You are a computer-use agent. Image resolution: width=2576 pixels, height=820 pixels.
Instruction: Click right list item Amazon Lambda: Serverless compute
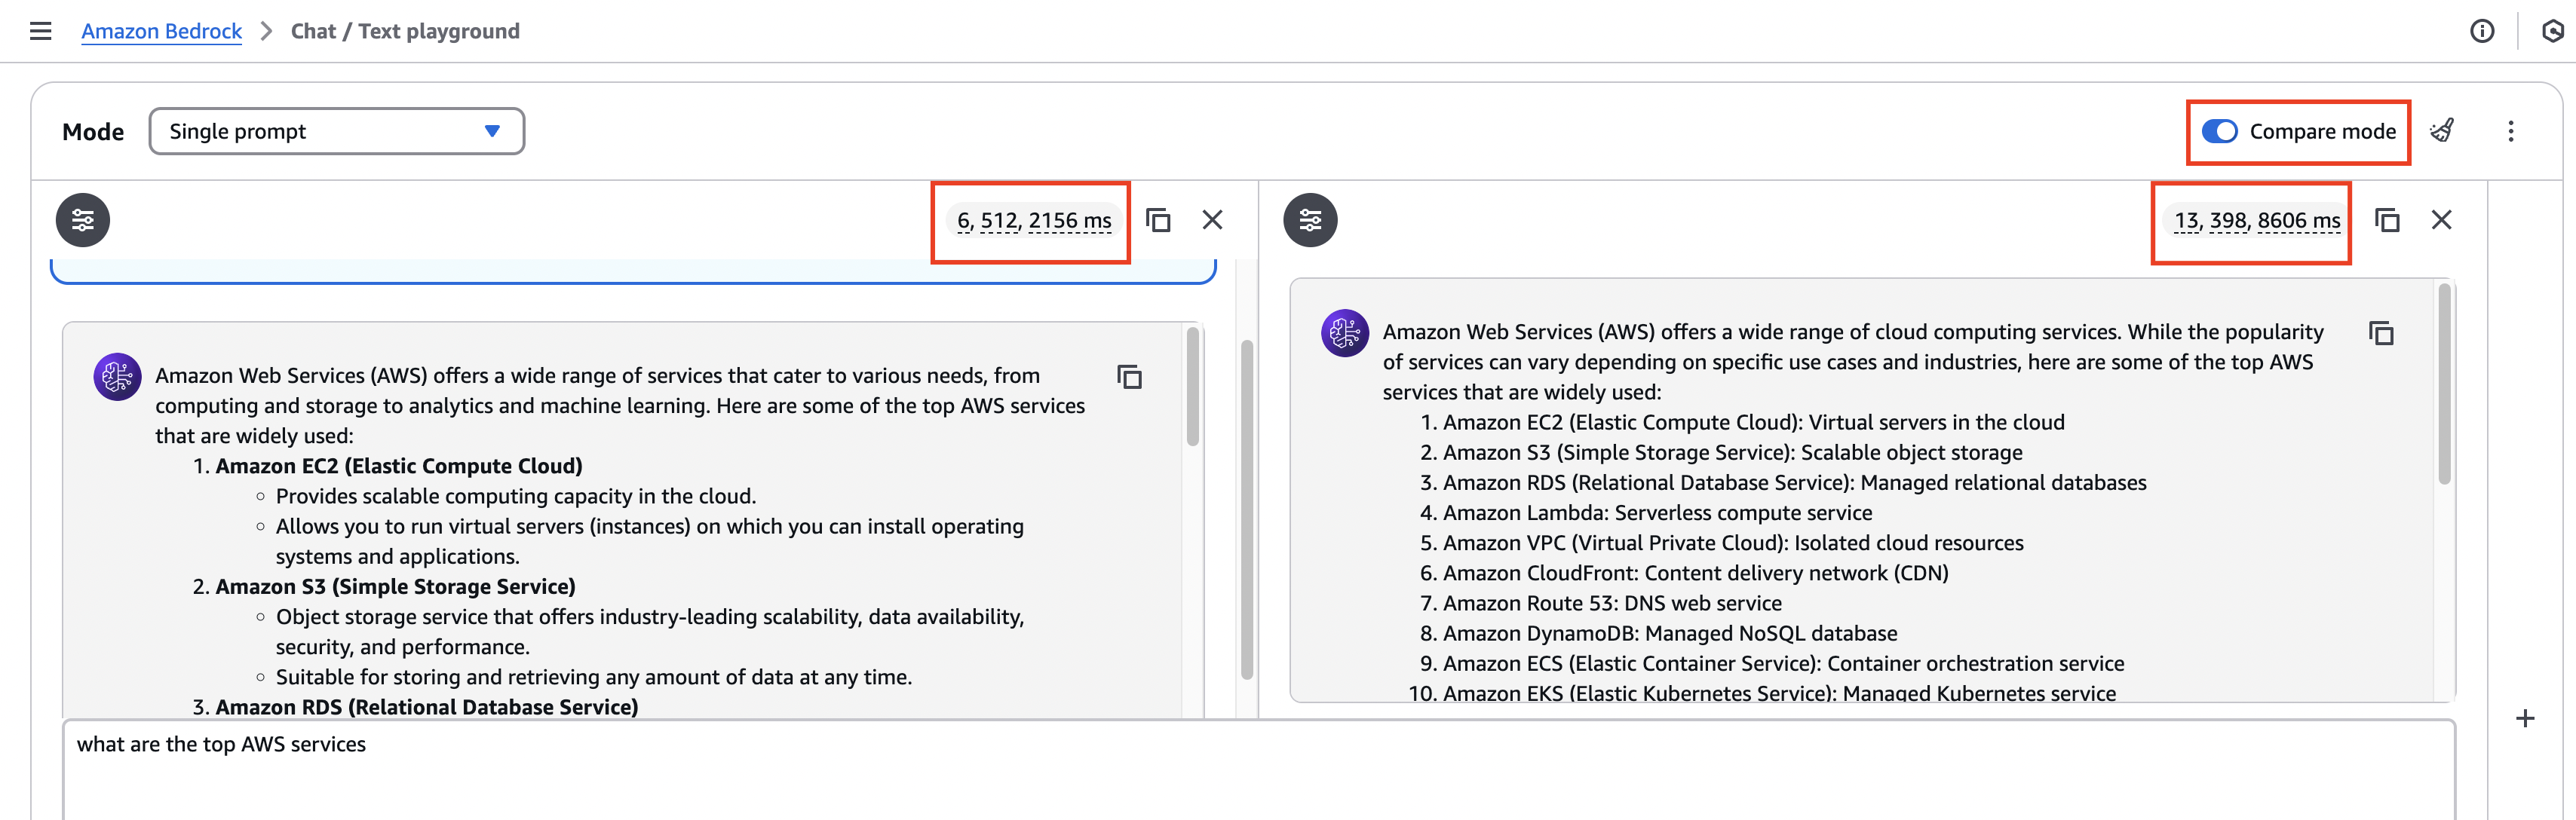click(1657, 513)
